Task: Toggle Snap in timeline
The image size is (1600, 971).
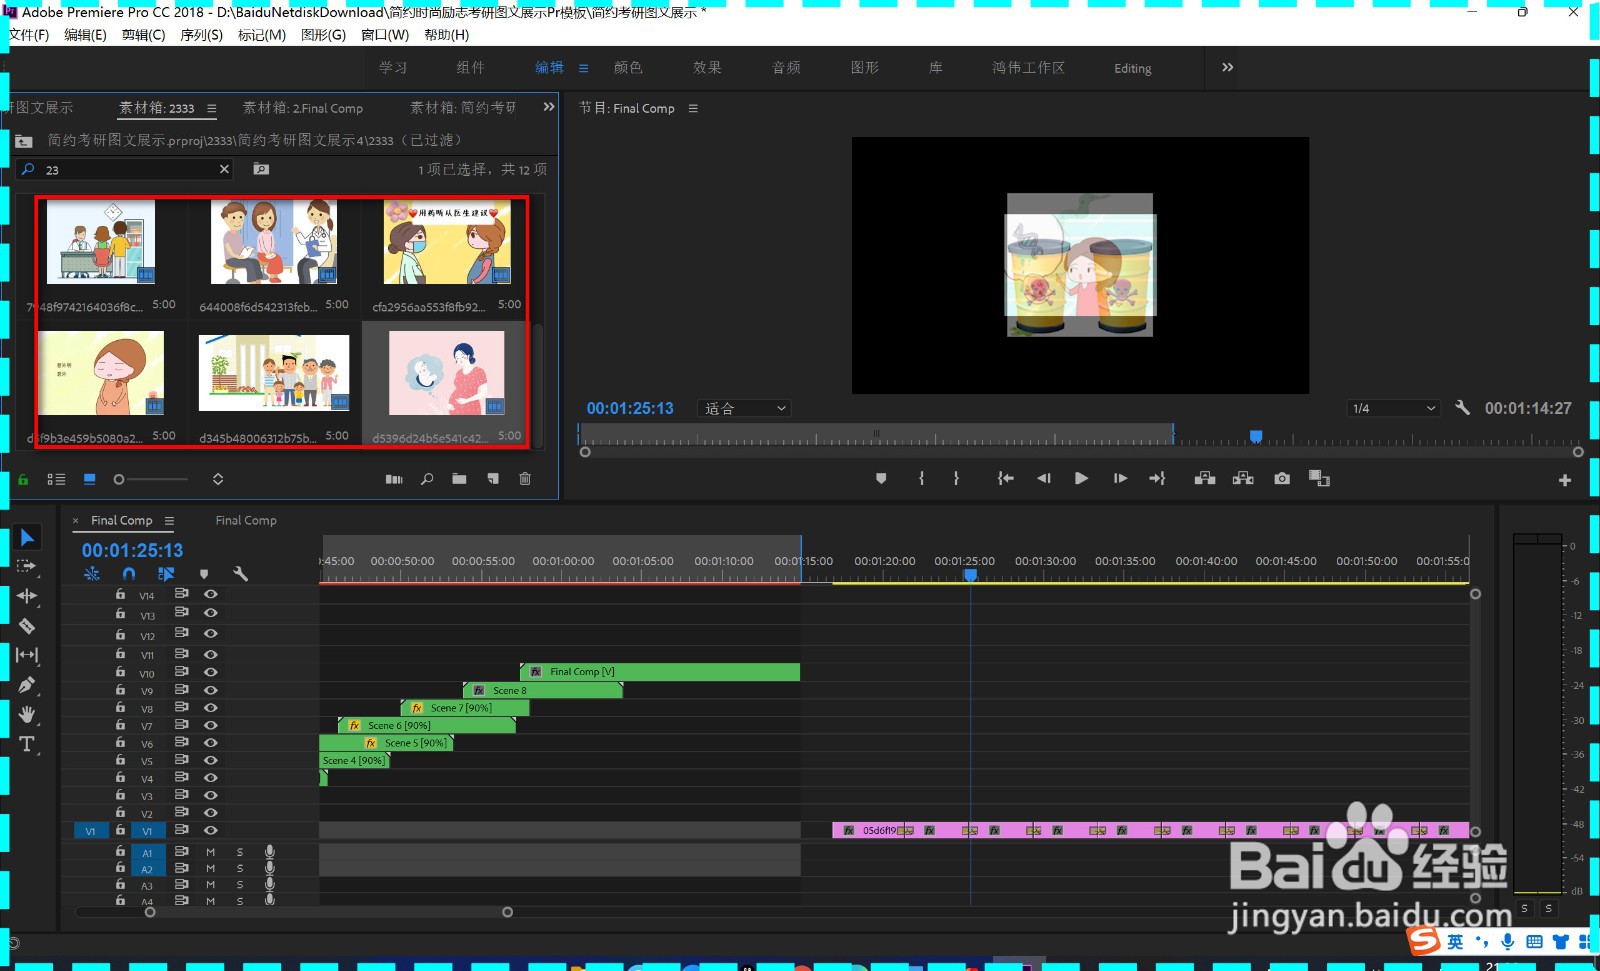Action: pos(129,574)
